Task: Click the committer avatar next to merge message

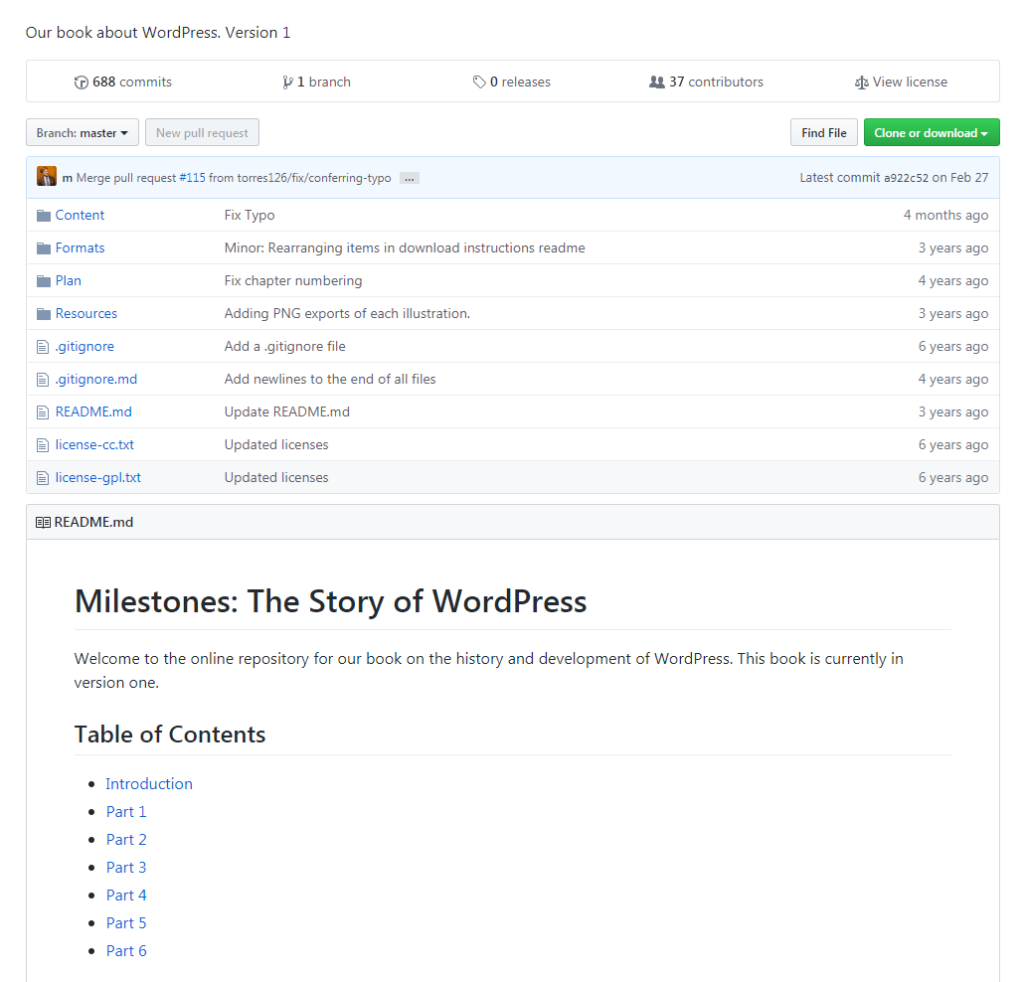Action: [x=46, y=176]
